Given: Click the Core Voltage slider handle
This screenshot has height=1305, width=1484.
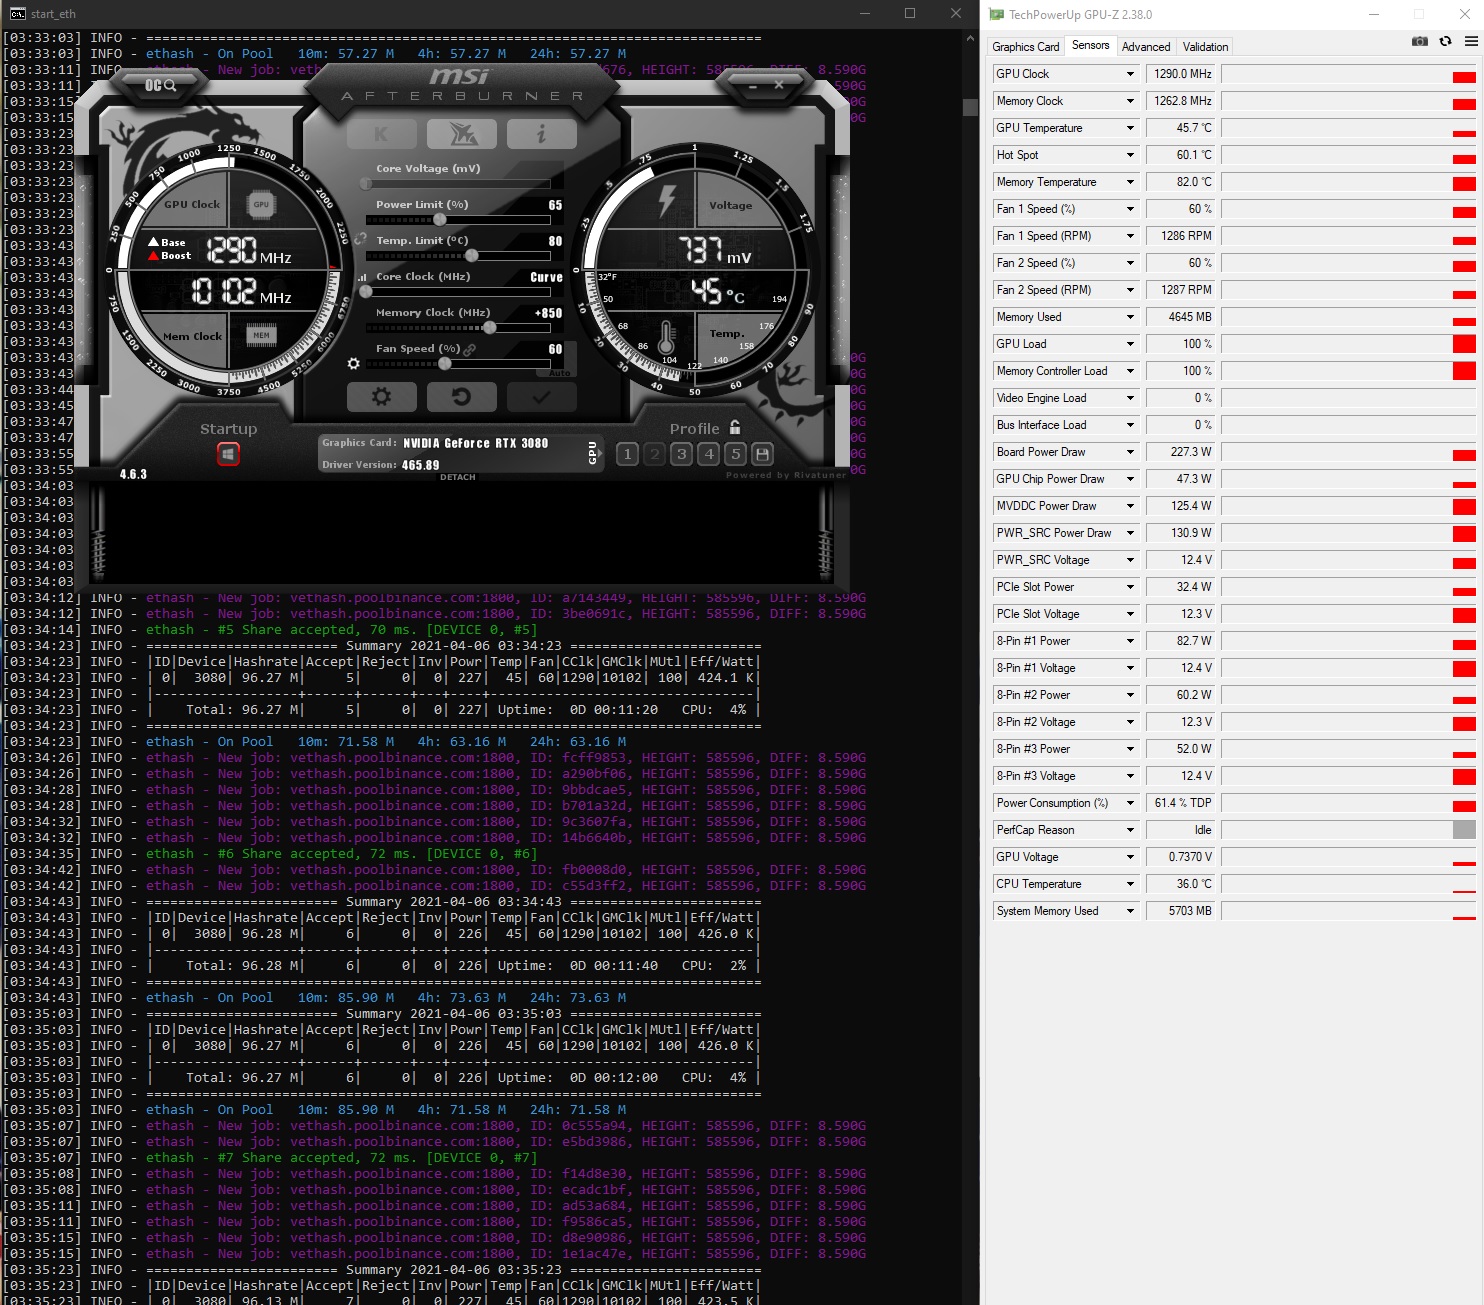Looking at the screenshot, I should coord(366,183).
